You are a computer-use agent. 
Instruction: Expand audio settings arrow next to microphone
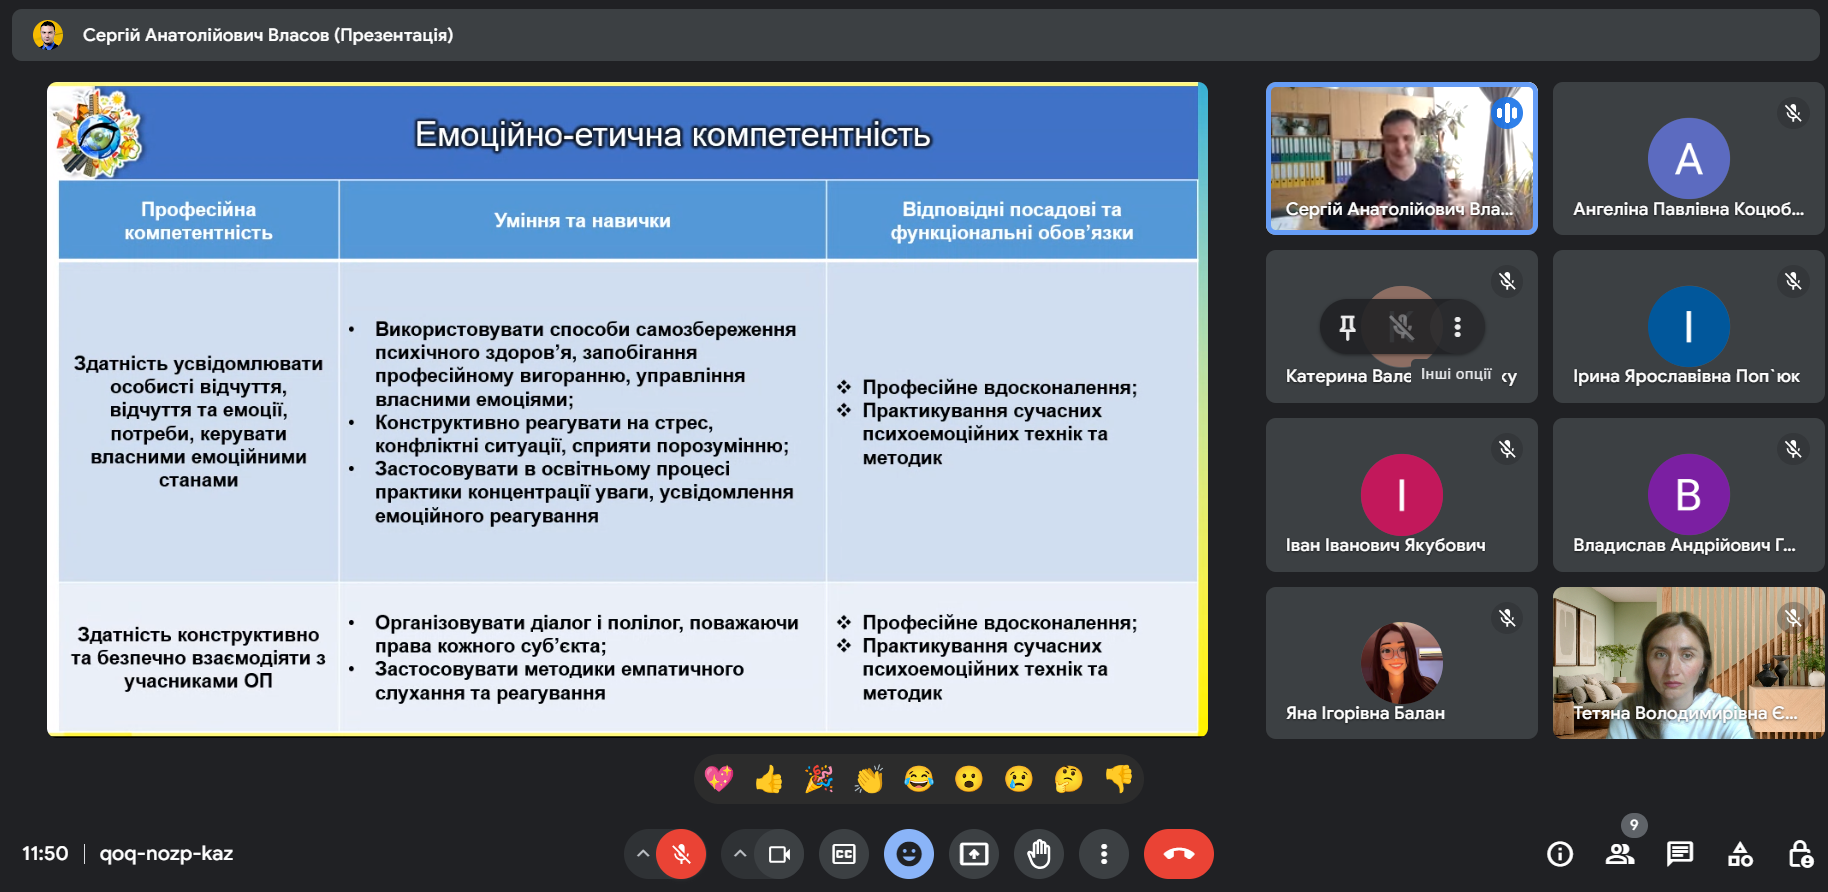643,854
